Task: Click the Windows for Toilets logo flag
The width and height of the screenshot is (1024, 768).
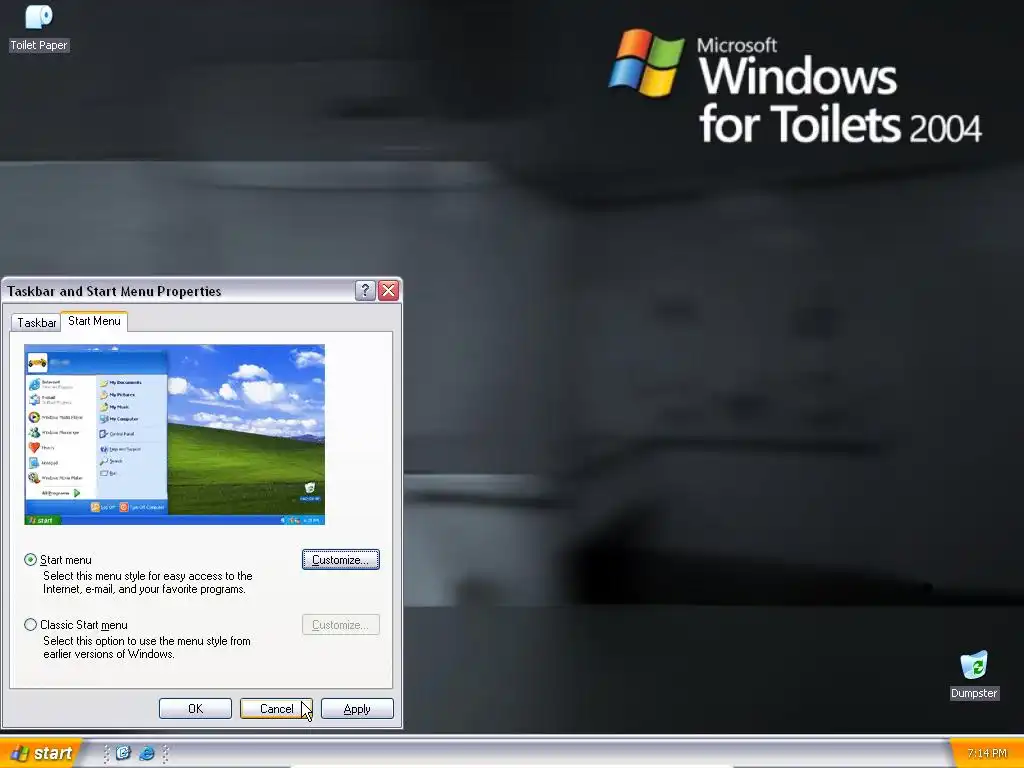Action: pos(647,63)
